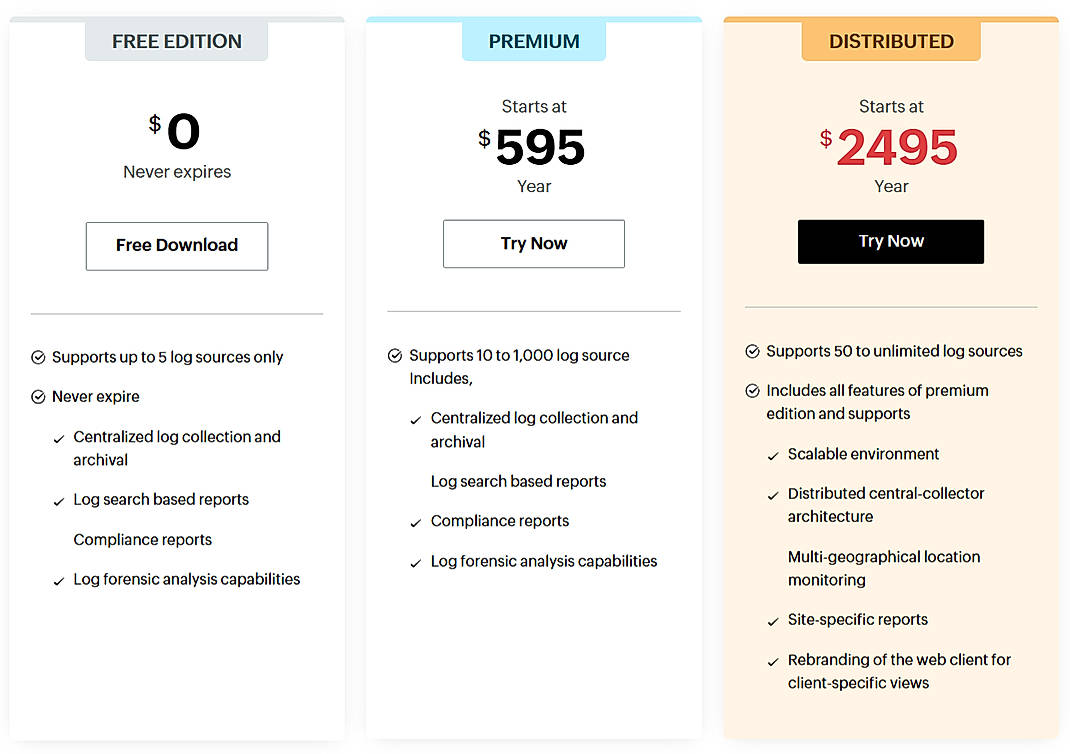The height and width of the screenshot is (754, 1070).
Task: Click the "Distributed central-collector architecture" feature text
Action: point(886,504)
